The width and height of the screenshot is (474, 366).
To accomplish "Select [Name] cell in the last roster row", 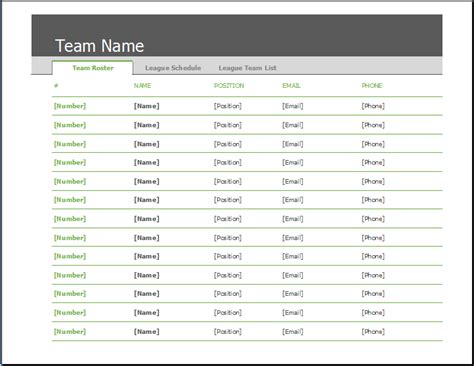I will [147, 332].
